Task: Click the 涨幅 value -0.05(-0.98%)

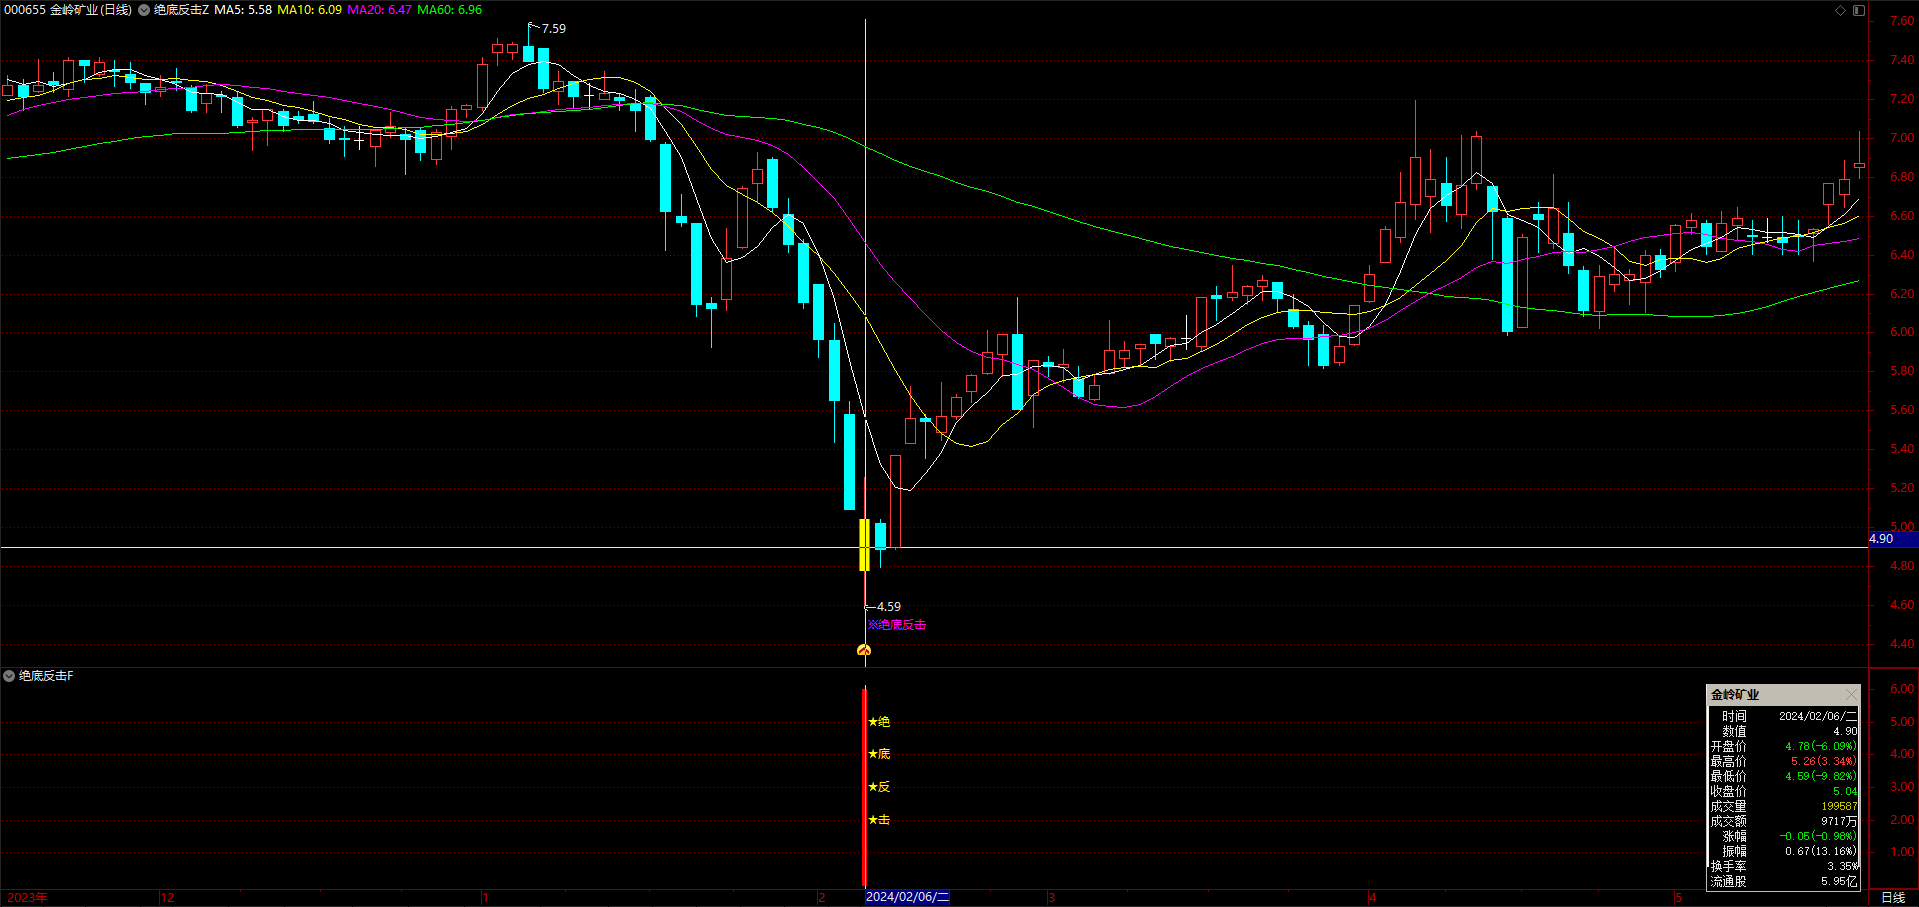Action: (x=1818, y=836)
